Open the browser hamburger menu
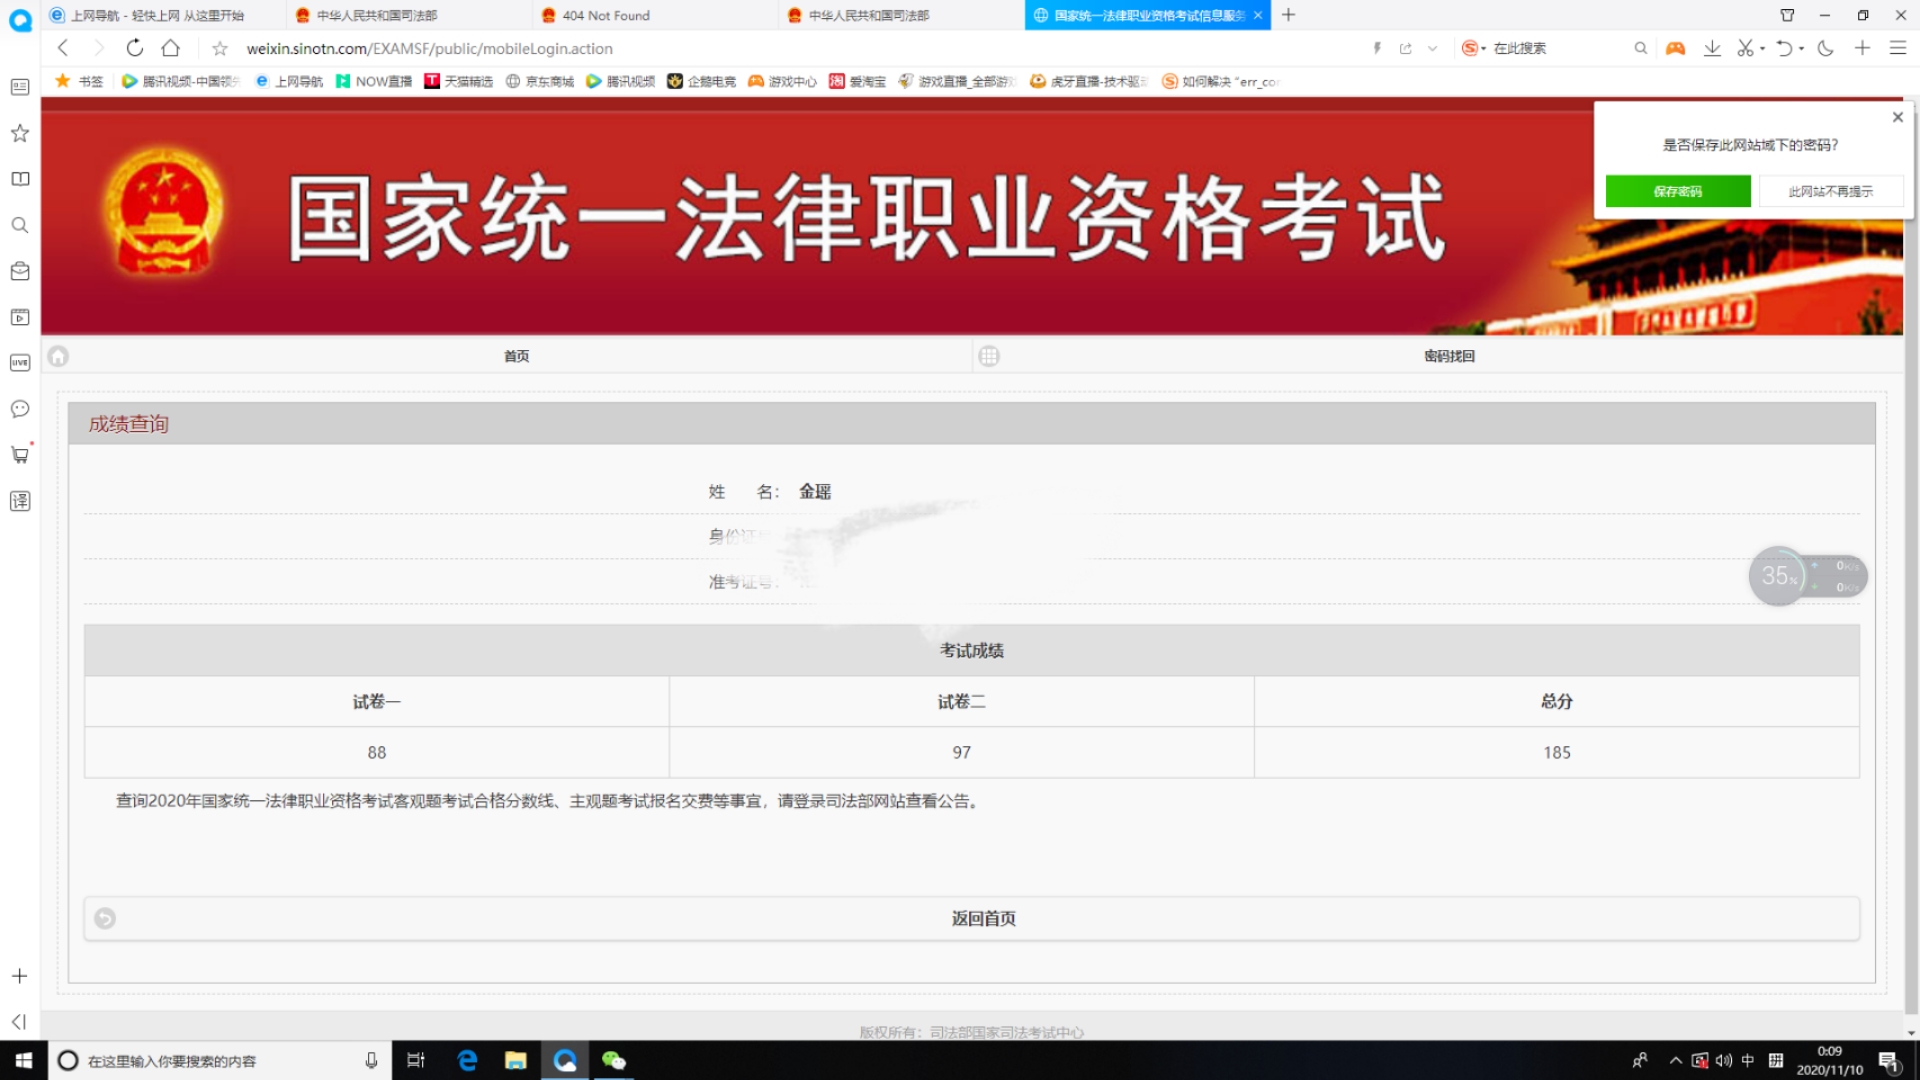The image size is (1920, 1080). coord(1897,48)
